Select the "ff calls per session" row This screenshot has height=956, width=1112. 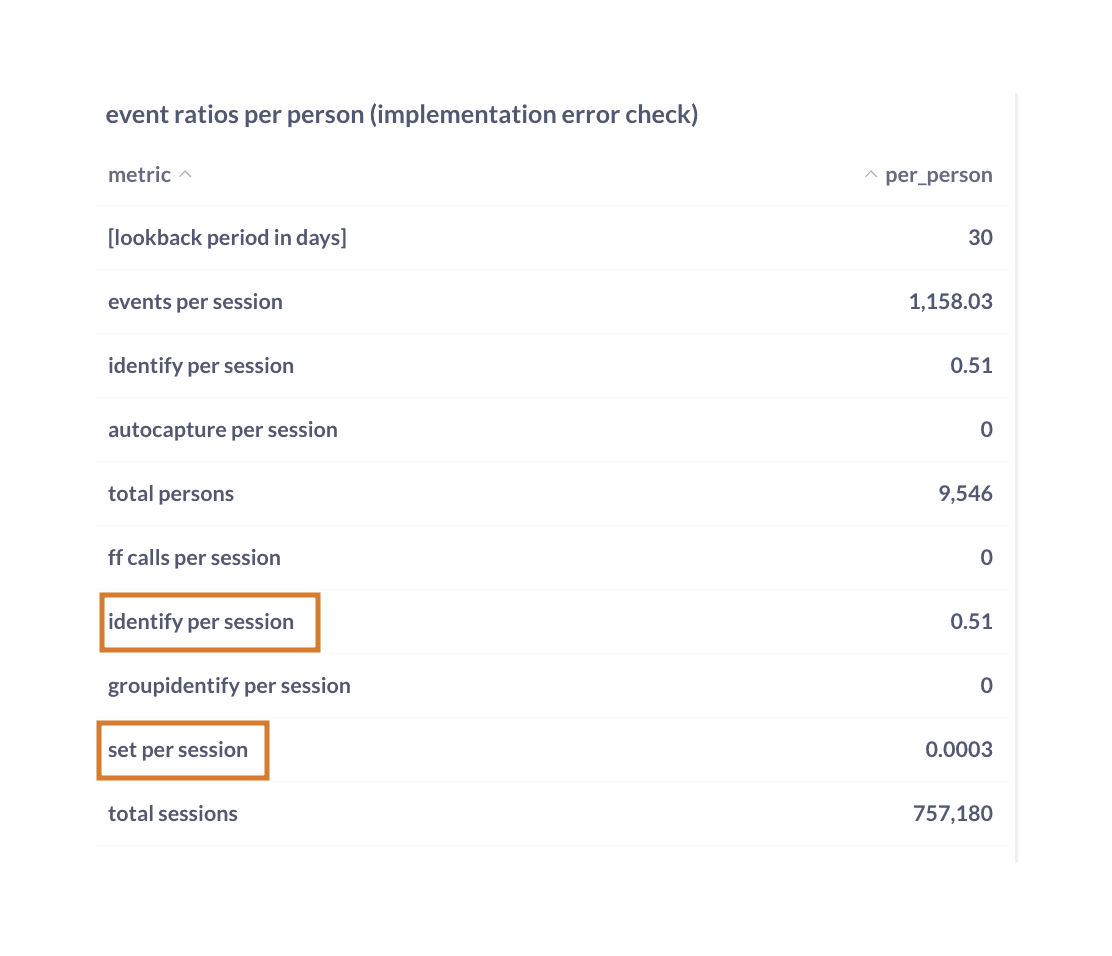click(194, 557)
